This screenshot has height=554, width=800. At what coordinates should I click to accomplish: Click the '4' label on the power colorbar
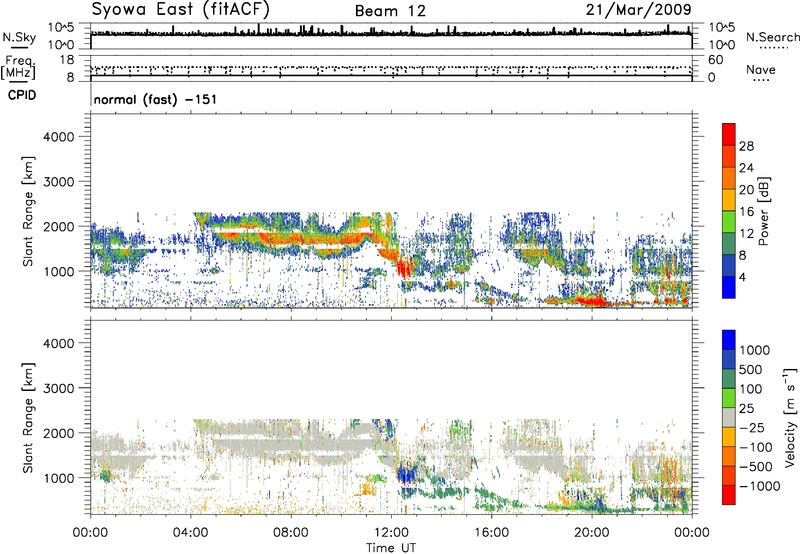pos(743,278)
